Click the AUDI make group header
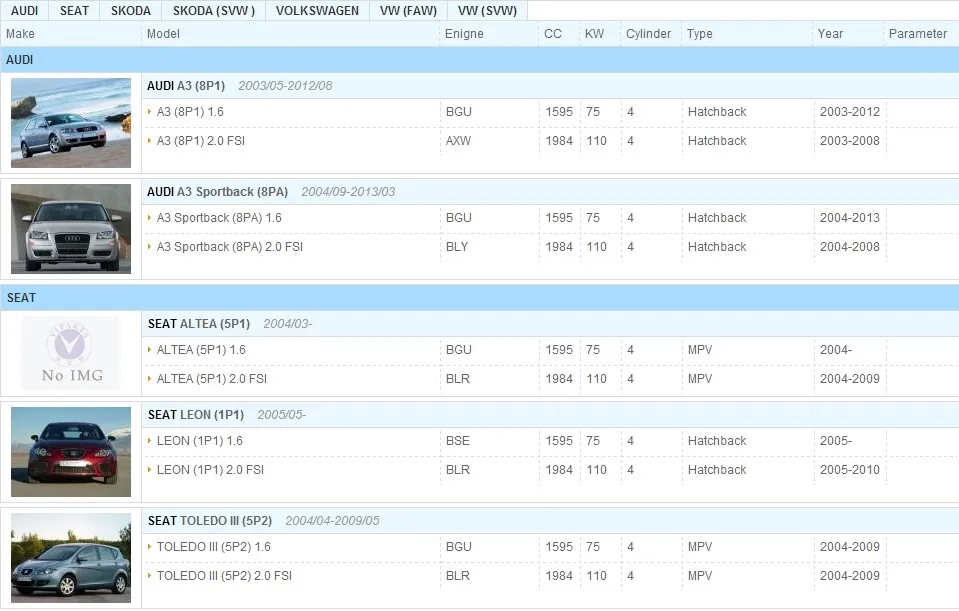 tap(480, 59)
